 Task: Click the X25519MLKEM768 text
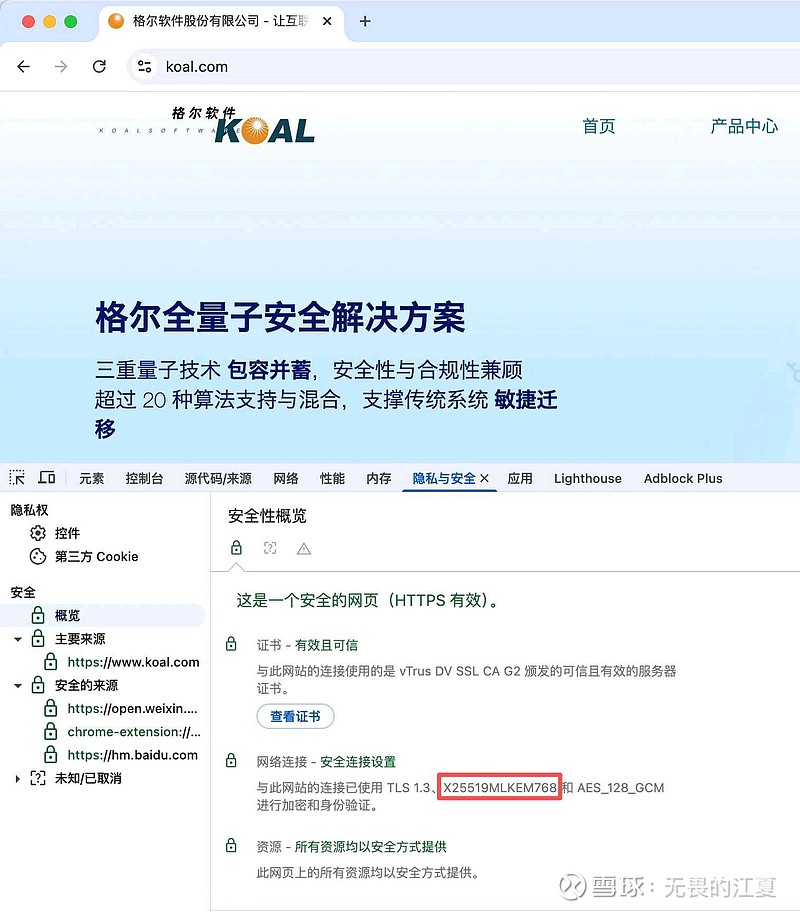pos(500,788)
